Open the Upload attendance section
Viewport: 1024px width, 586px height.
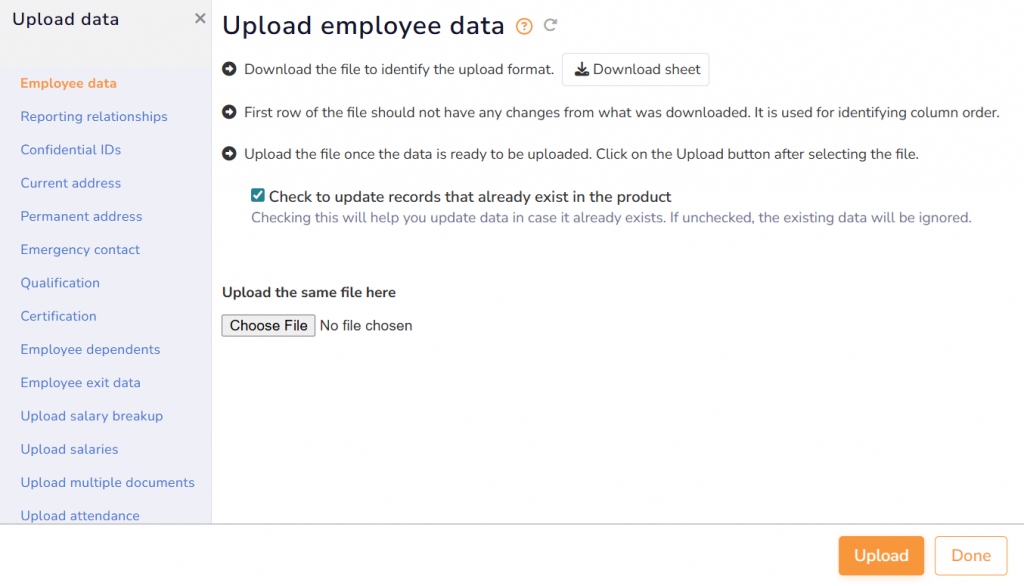(x=79, y=515)
